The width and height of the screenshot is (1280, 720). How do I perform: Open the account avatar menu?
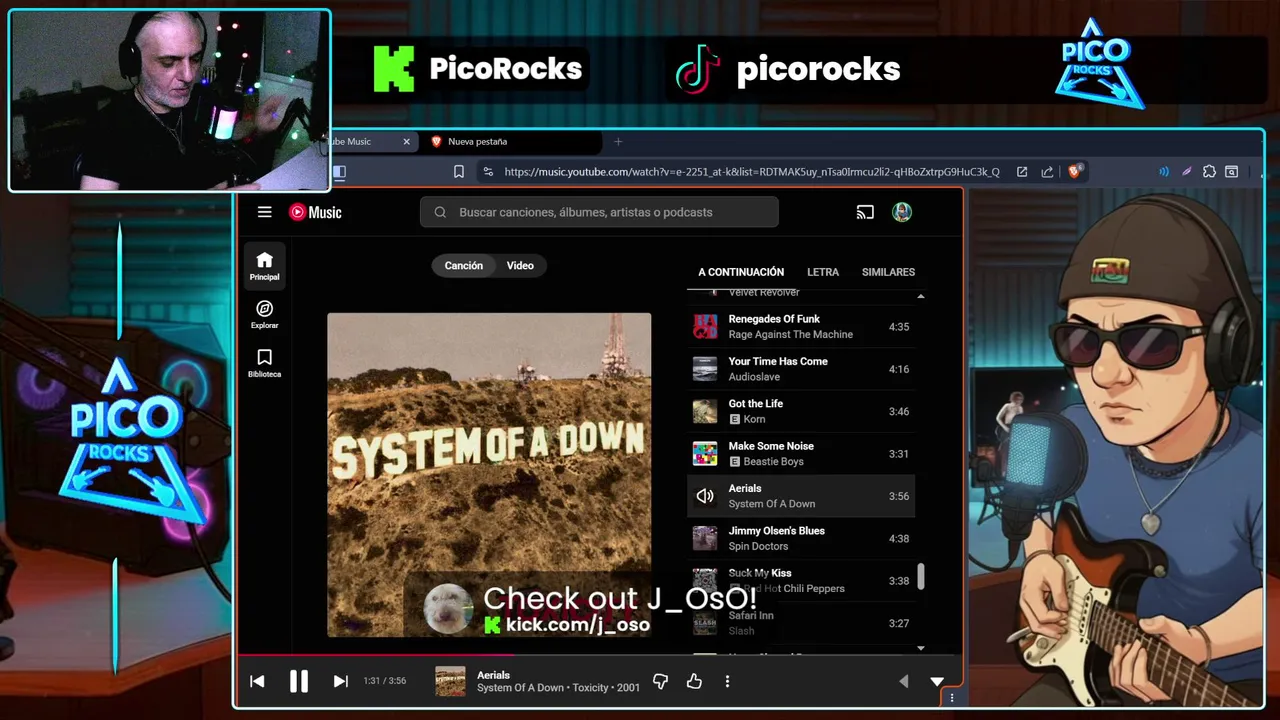point(902,212)
